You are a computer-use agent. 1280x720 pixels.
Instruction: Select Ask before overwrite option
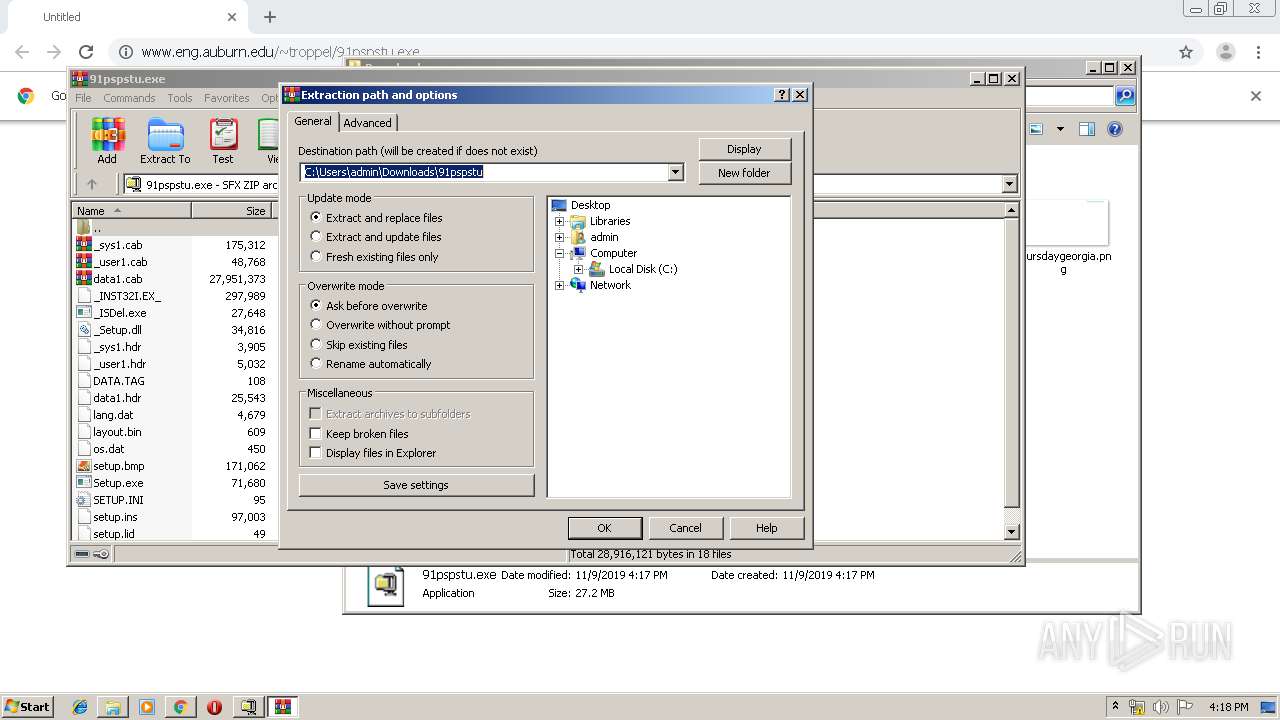click(316, 306)
